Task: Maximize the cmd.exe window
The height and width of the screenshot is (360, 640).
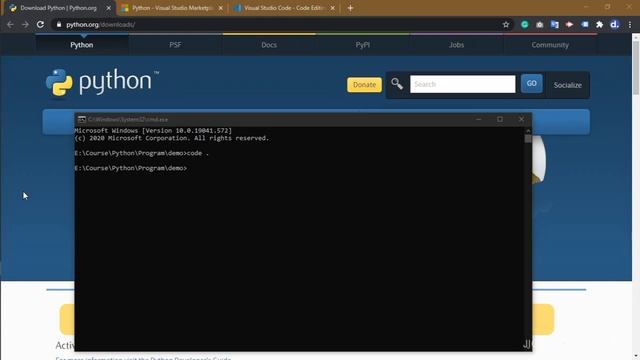Action: tap(500, 119)
